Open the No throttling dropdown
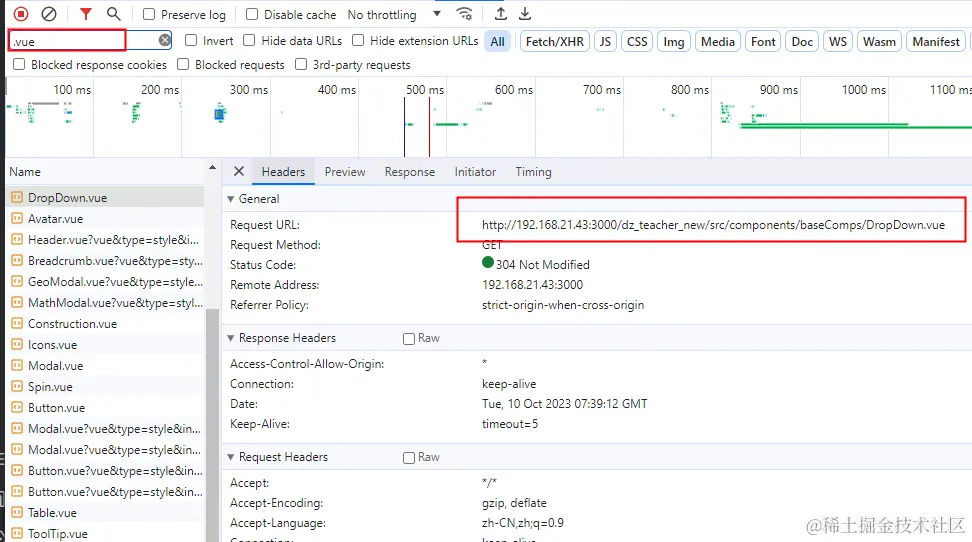This screenshot has width=972, height=542. [x=394, y=14]
